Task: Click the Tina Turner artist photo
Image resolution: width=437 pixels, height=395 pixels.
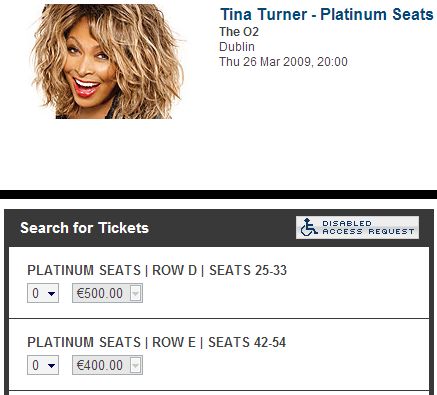Action: 107,62
